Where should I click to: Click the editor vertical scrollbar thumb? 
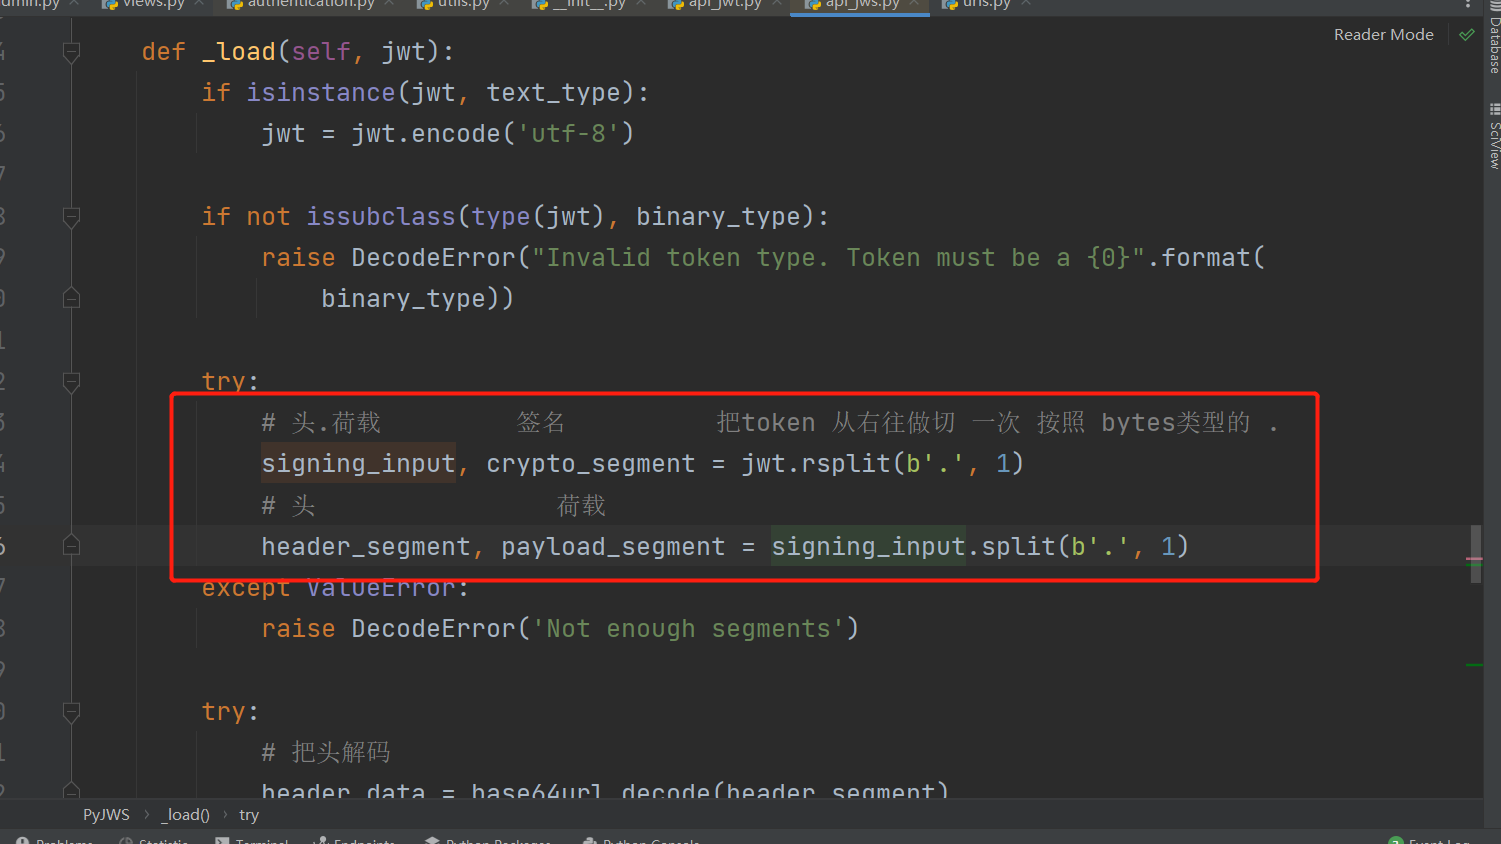pos(1475,554)
